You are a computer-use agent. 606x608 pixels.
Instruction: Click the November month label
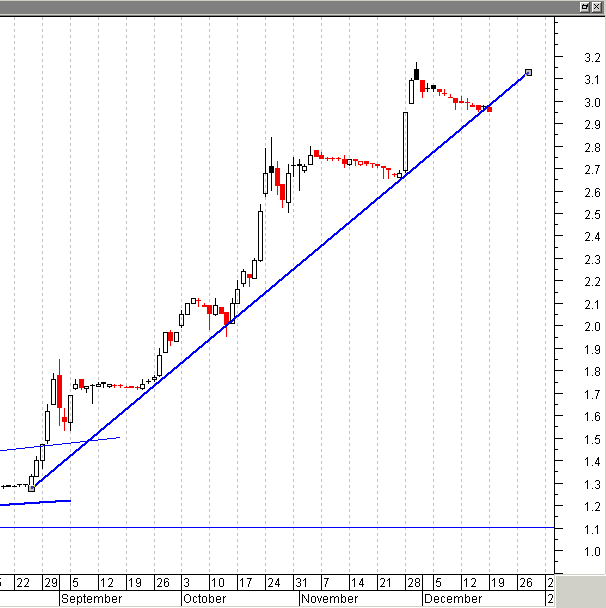330,599
